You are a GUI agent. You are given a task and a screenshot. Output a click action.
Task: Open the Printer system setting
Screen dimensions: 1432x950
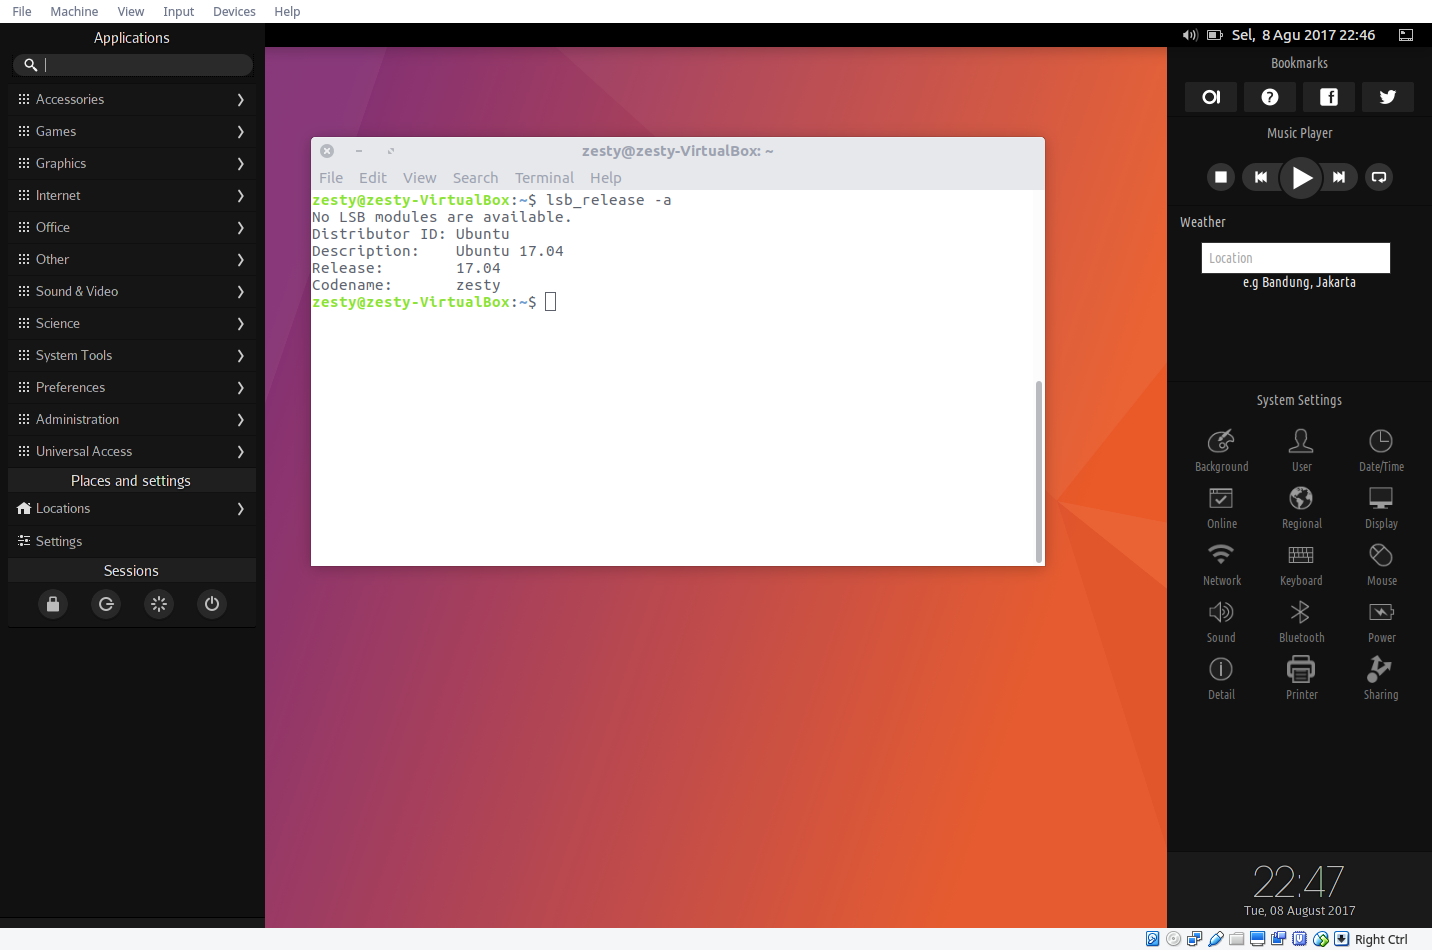tap(1301, 678)
